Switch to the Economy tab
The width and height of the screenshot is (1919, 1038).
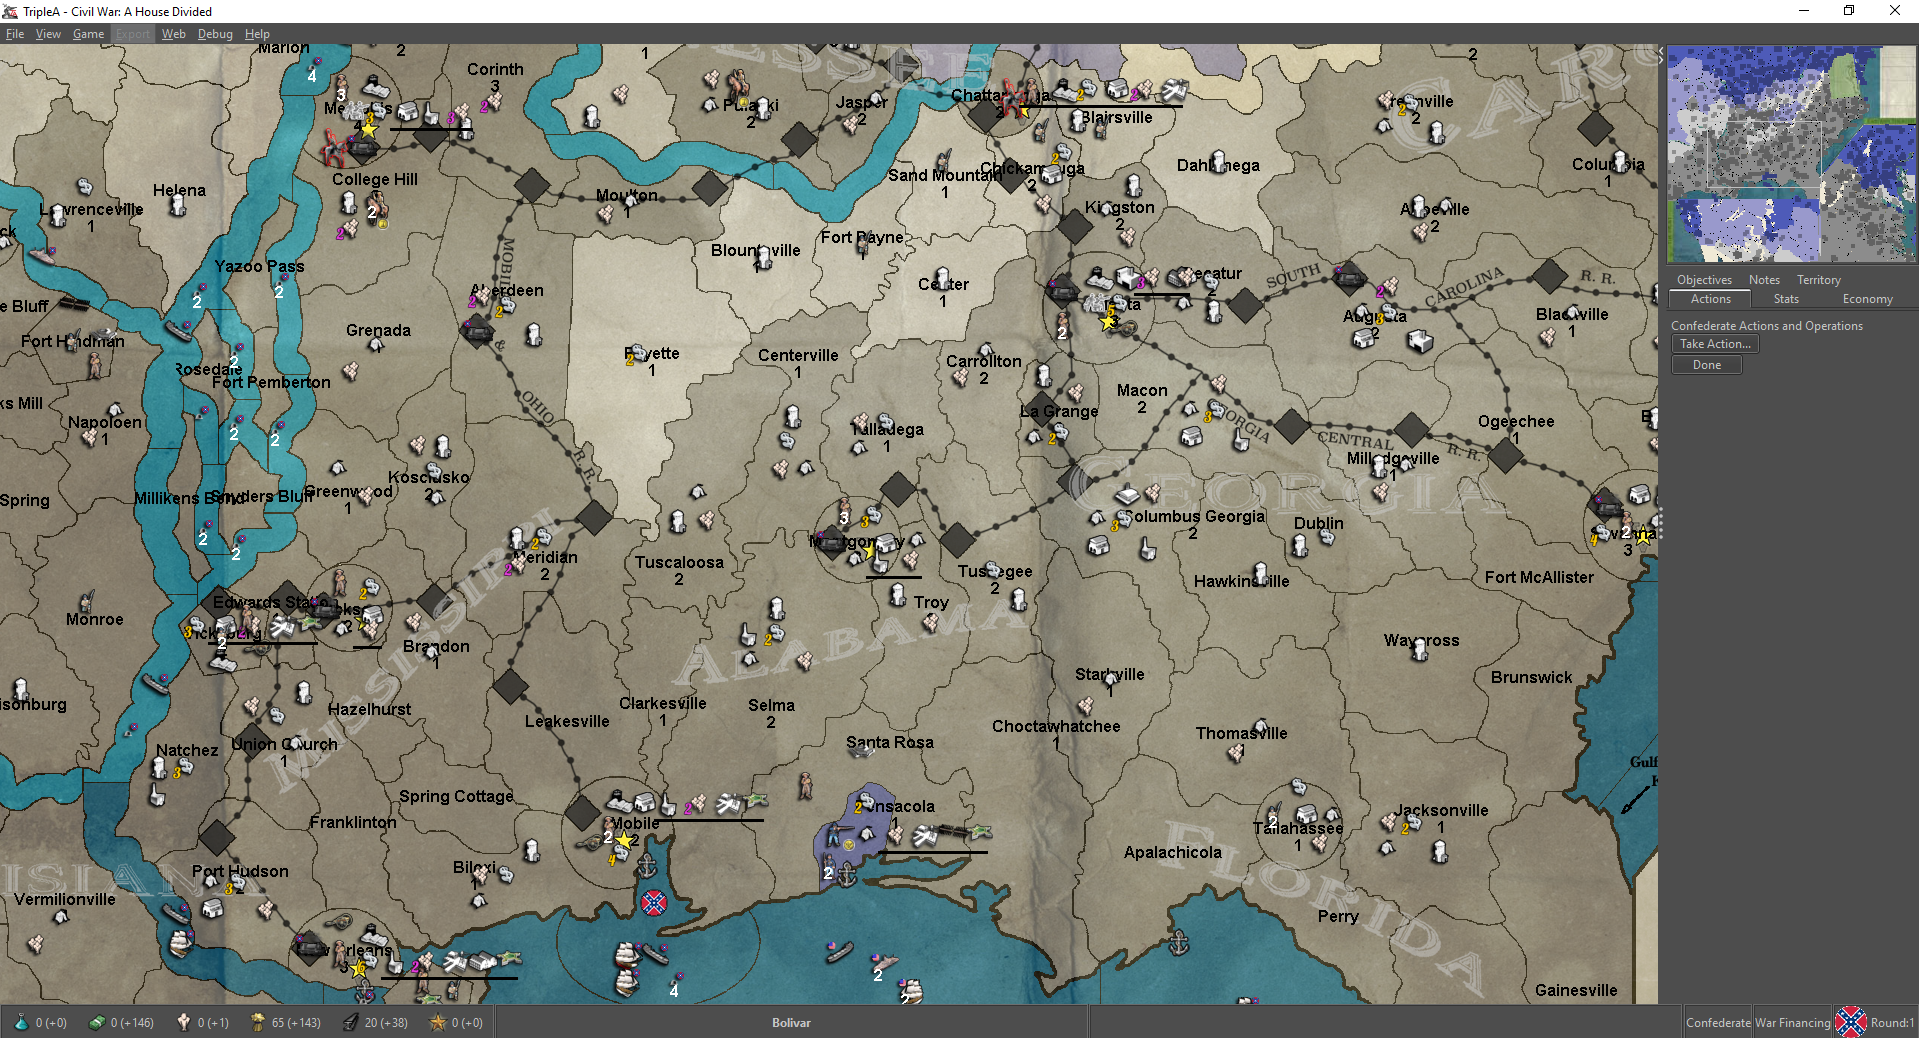1867,299
